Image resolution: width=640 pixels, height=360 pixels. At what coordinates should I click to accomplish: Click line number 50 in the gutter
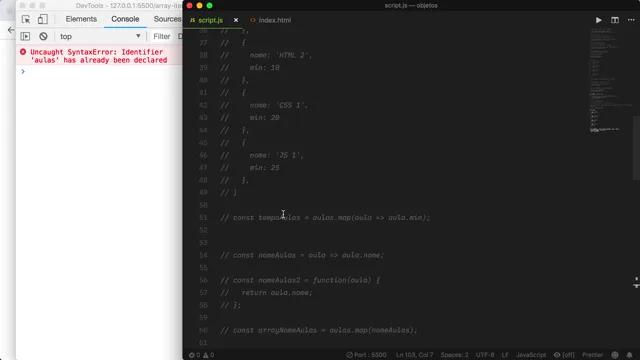203,205
